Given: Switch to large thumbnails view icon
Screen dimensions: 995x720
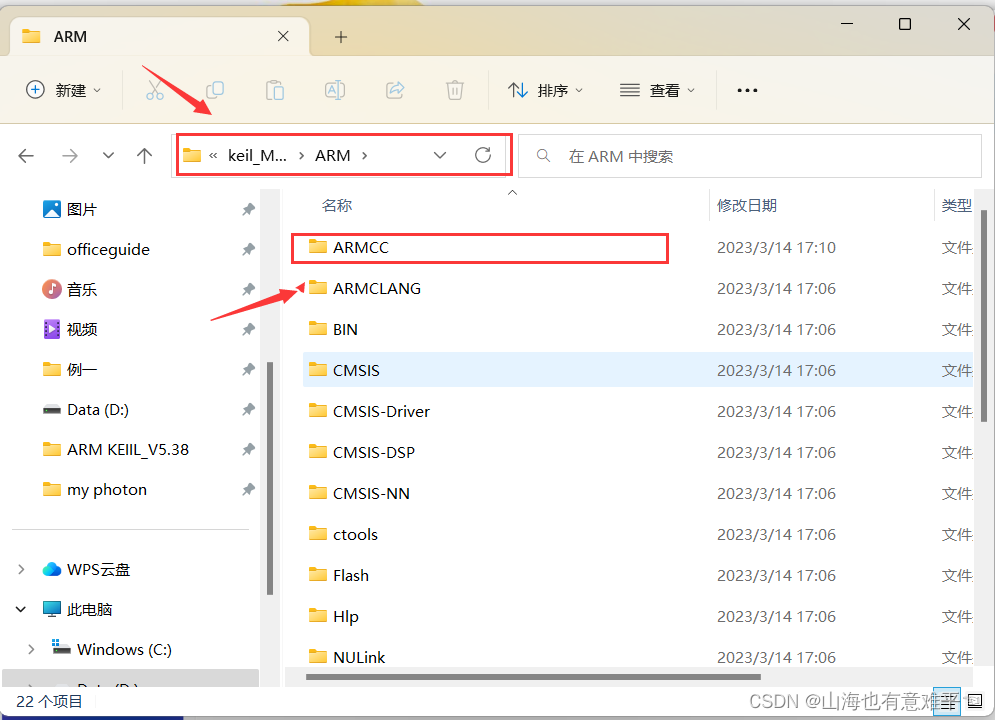Looking at the screenshot, I should click(x=975, y=701).
